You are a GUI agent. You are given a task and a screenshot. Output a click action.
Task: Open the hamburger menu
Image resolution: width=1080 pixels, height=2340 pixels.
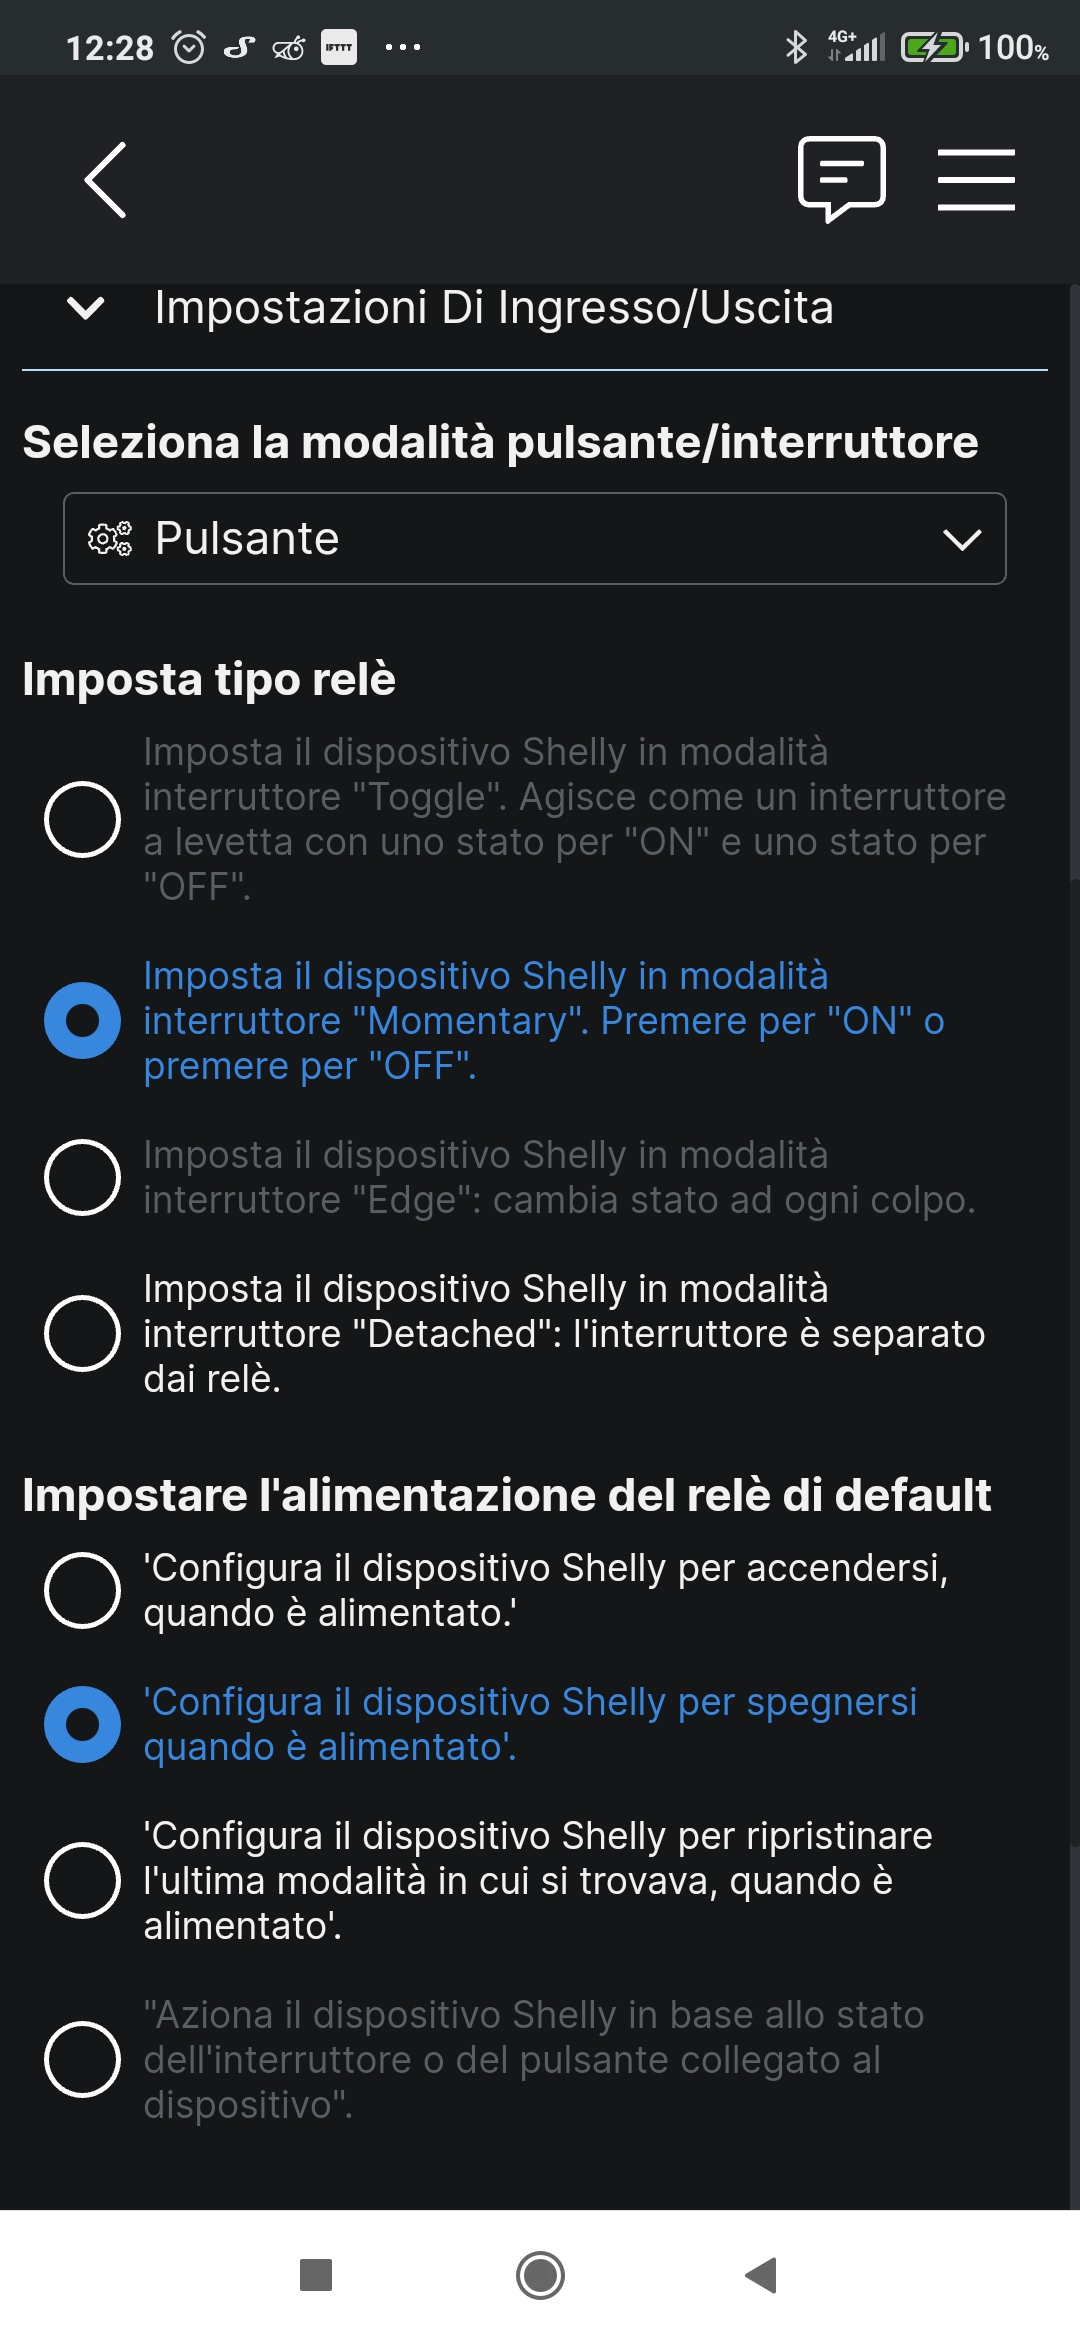(x=976, y=180)
